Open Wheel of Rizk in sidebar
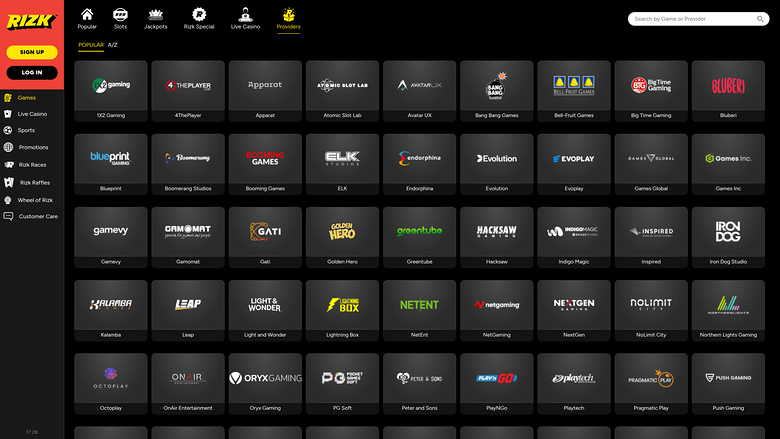780x439 pixels. pos(34,200)
